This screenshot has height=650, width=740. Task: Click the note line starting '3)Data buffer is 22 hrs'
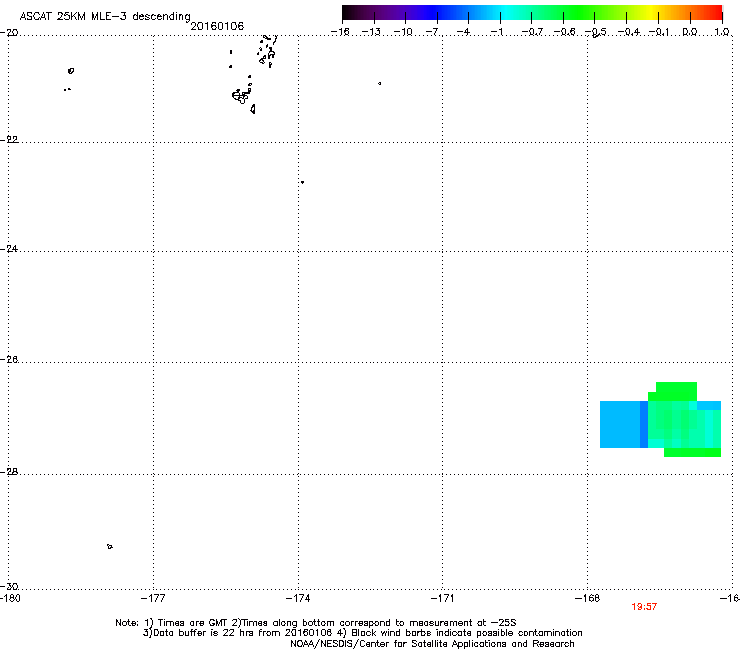click(x=362, y=633)
